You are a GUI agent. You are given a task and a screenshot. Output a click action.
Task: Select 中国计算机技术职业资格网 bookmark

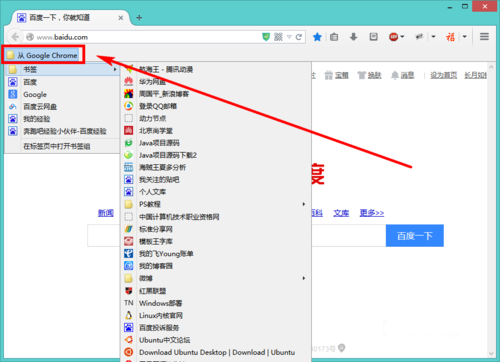216,217
